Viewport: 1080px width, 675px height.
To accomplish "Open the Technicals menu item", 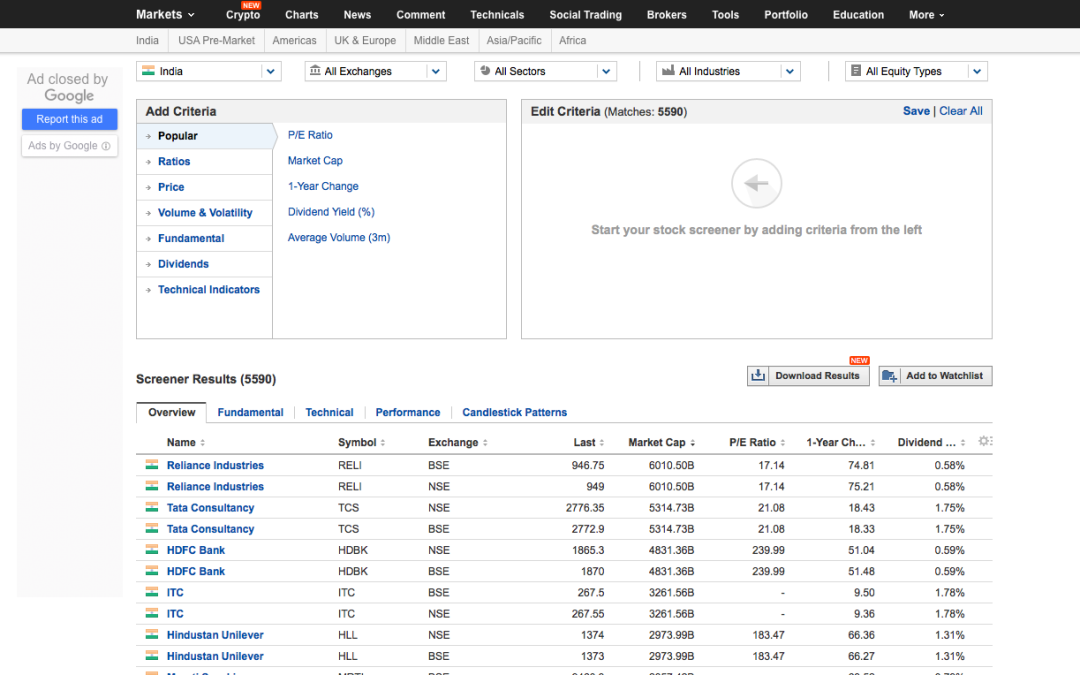I will (497, 14).
